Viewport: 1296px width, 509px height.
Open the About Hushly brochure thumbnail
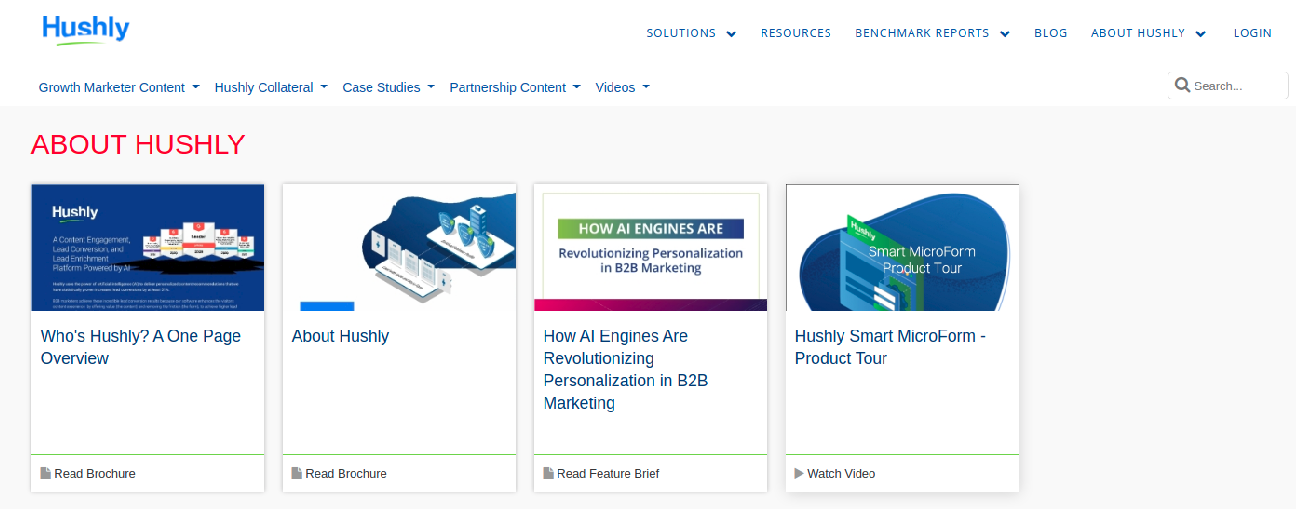click(x=399, y=247)
